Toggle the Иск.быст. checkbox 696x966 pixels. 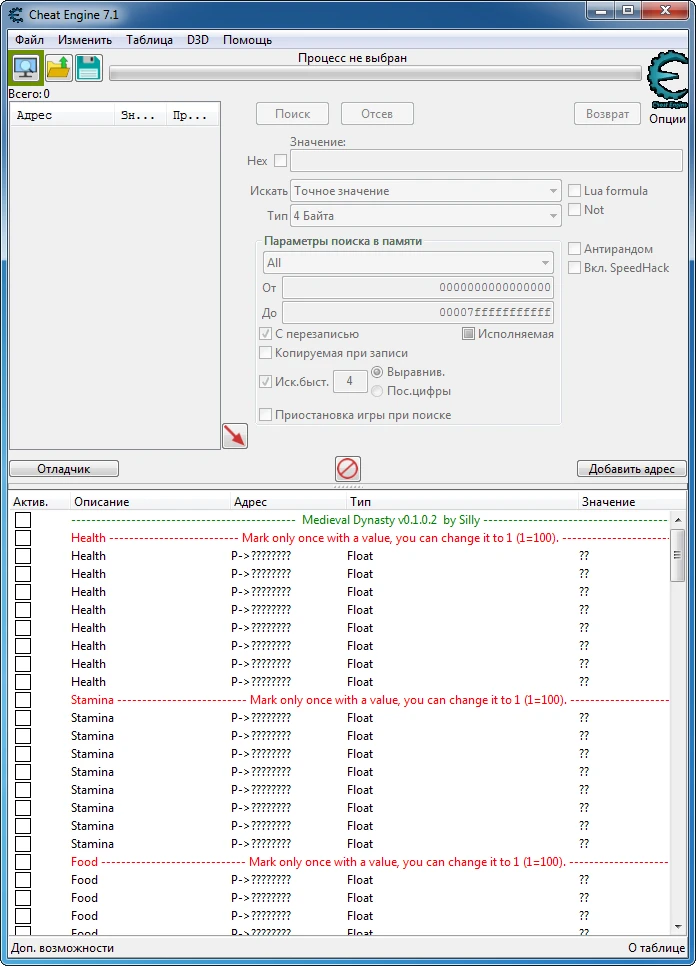click(265, 381)
